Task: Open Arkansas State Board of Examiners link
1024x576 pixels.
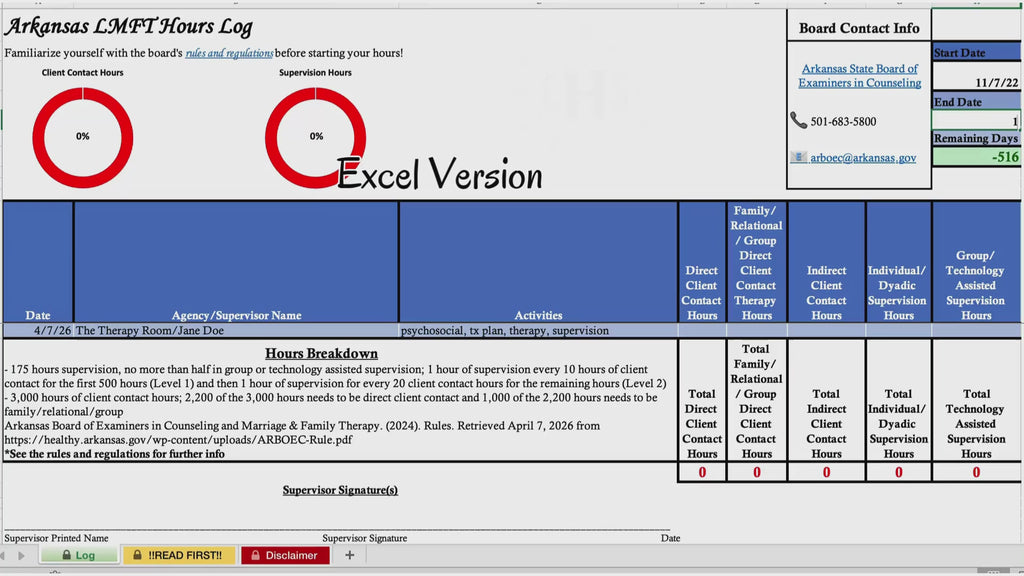Action: [x=859, y=76]
